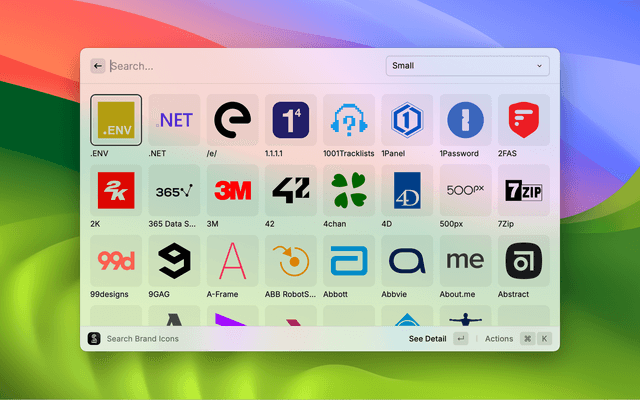Click See Detail action

[427, 339]
